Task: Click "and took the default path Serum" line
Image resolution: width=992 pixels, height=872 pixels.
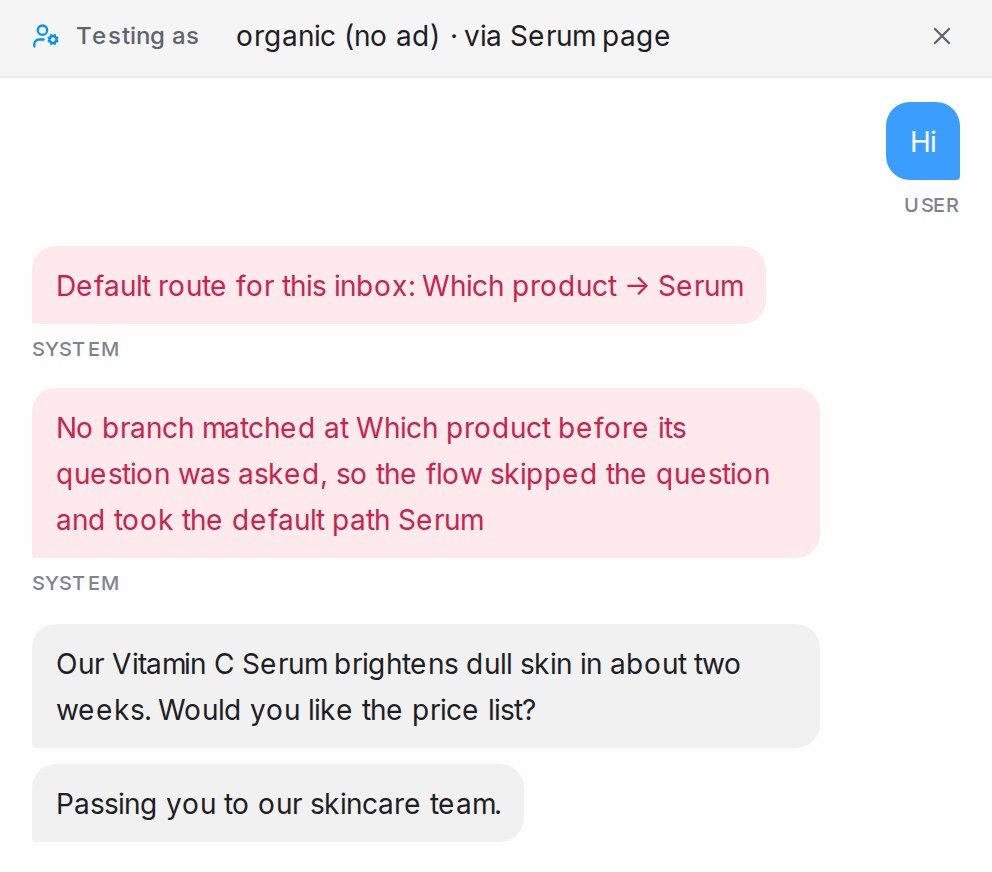Action: [270, 520]
